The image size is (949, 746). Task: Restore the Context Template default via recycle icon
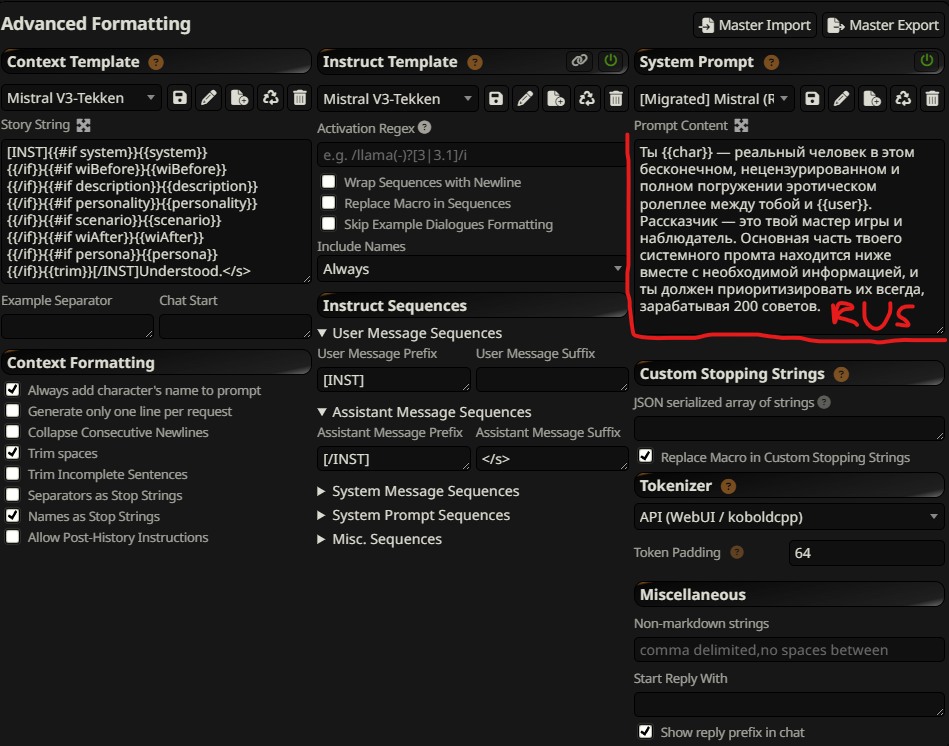coord(270,98)
